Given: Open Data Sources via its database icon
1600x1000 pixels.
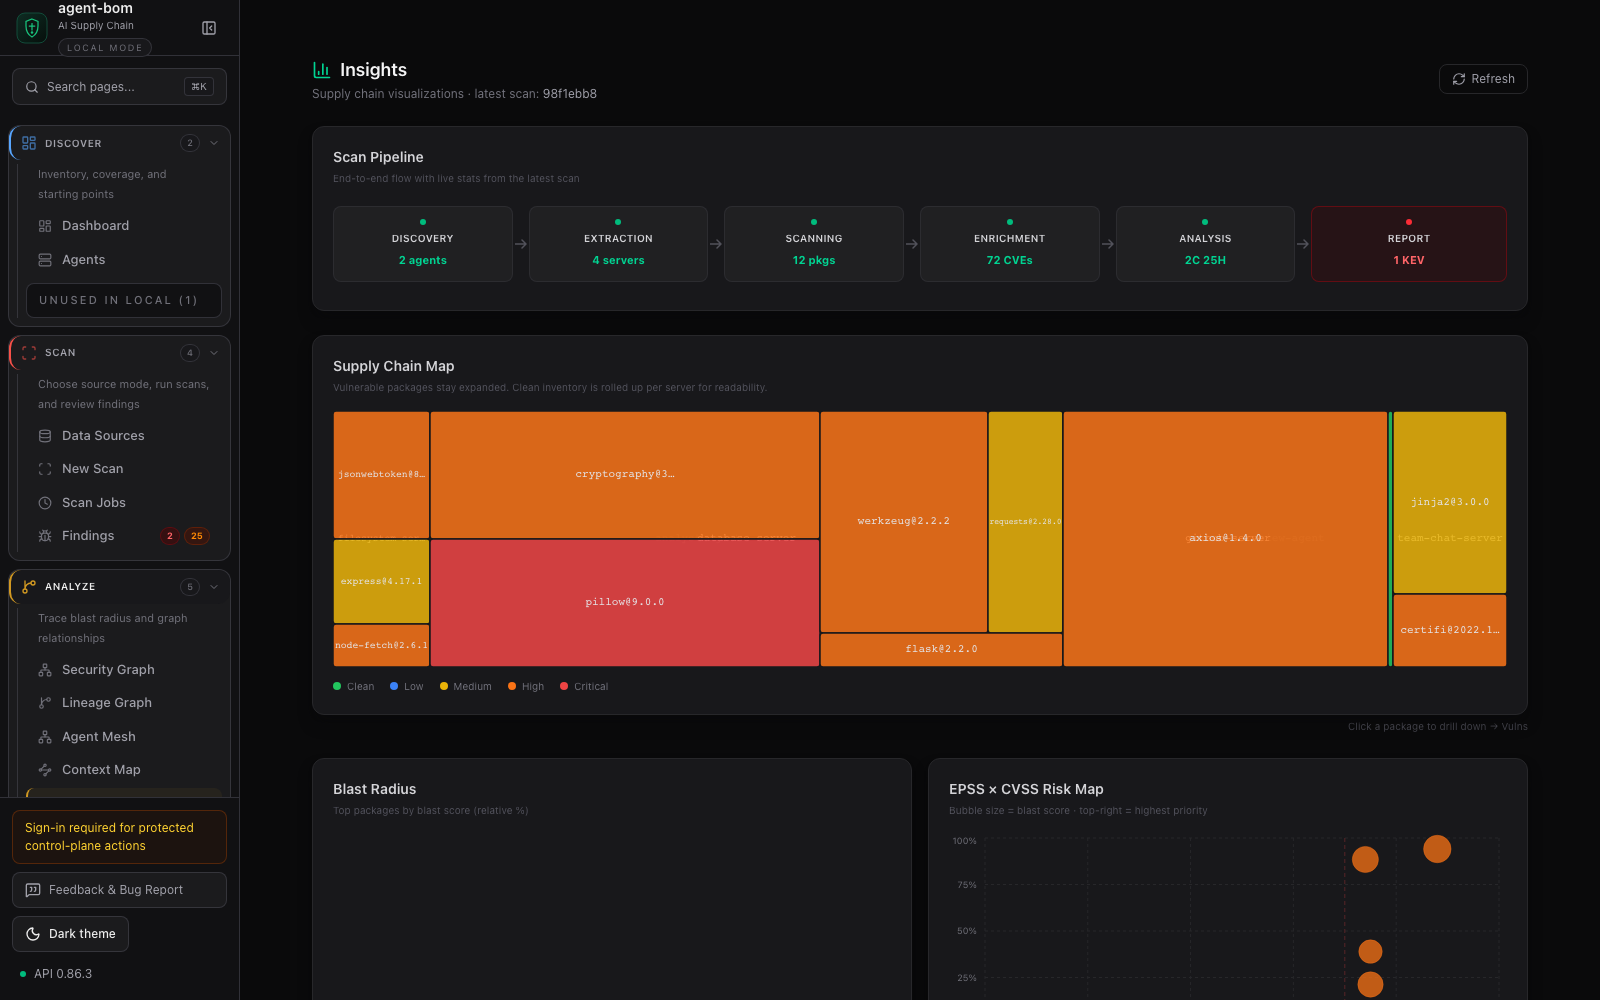Looking at the screenshot, I should (x=45, y=436).
